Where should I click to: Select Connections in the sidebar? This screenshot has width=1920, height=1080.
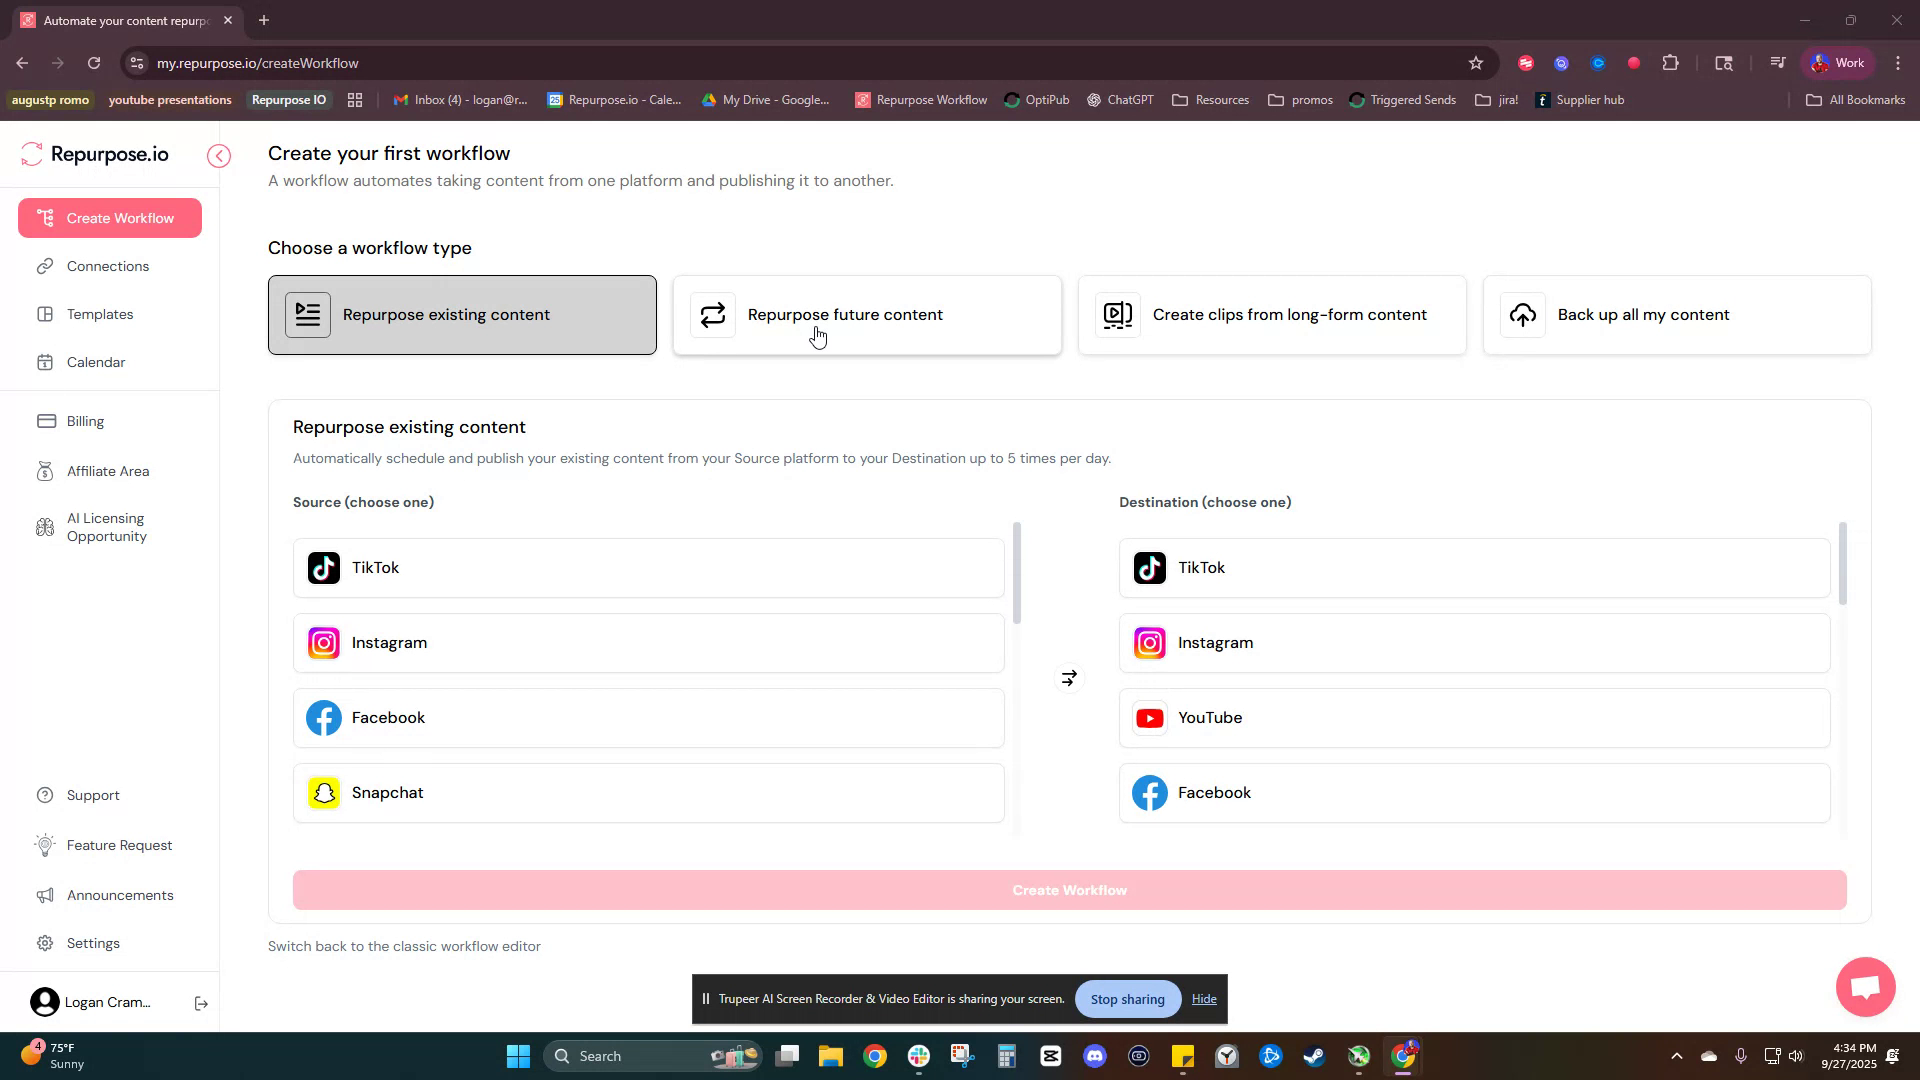[107, 266]
